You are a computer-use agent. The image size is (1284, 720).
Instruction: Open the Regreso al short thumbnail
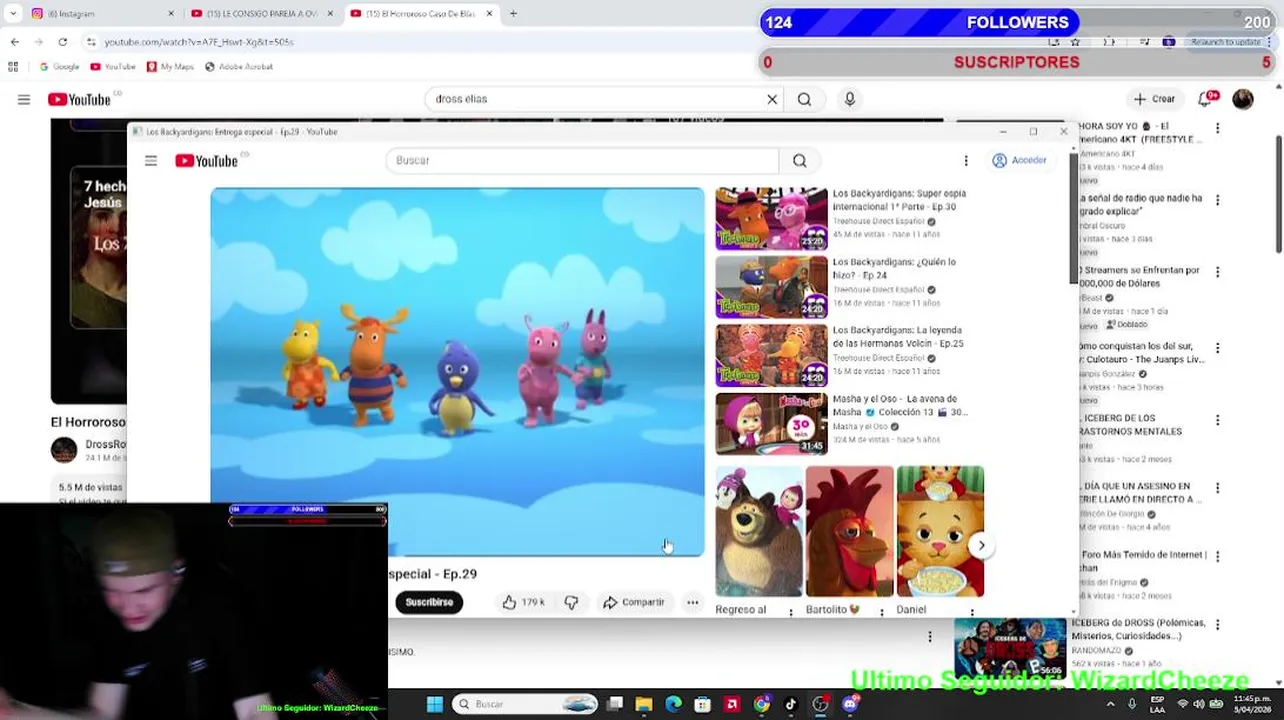(758, 531)
